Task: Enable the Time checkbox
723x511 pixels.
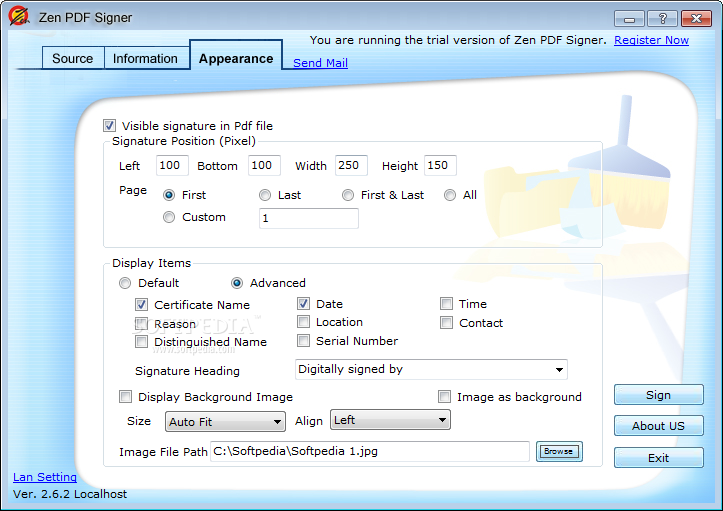Action: 446,303
